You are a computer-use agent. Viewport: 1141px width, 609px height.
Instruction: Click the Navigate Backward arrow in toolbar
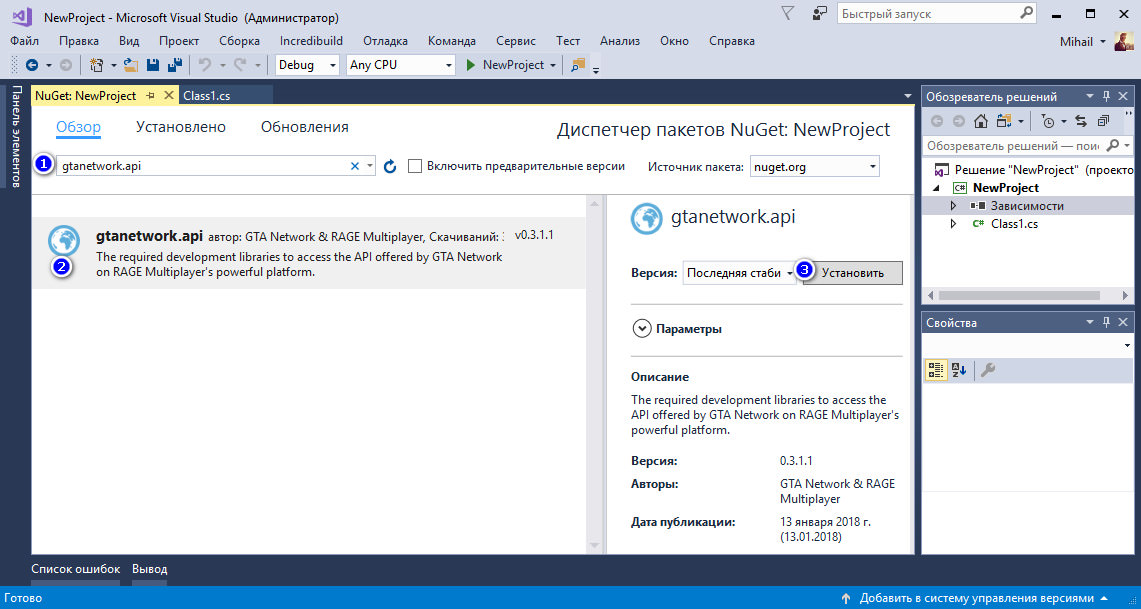click(x=32, y=65)
